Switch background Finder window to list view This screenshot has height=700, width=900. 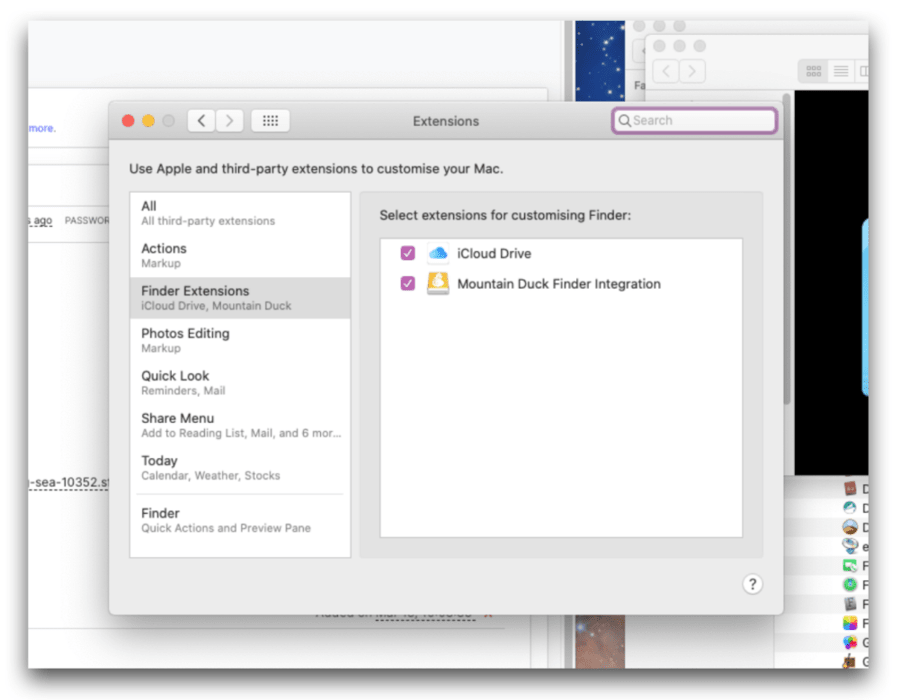[x=841, y=71]
